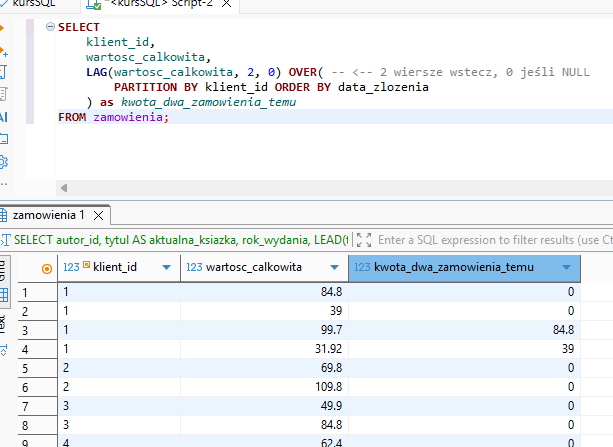The height and width of the screenshot is (447, 613).
Task: Open the AI assistant icon in sidebar
Action: [4, 117]
